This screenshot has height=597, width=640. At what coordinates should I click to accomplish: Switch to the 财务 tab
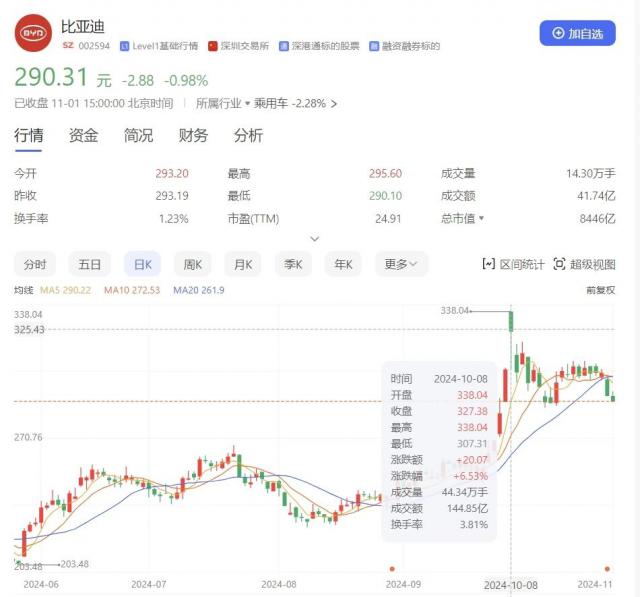pos(193,136)
